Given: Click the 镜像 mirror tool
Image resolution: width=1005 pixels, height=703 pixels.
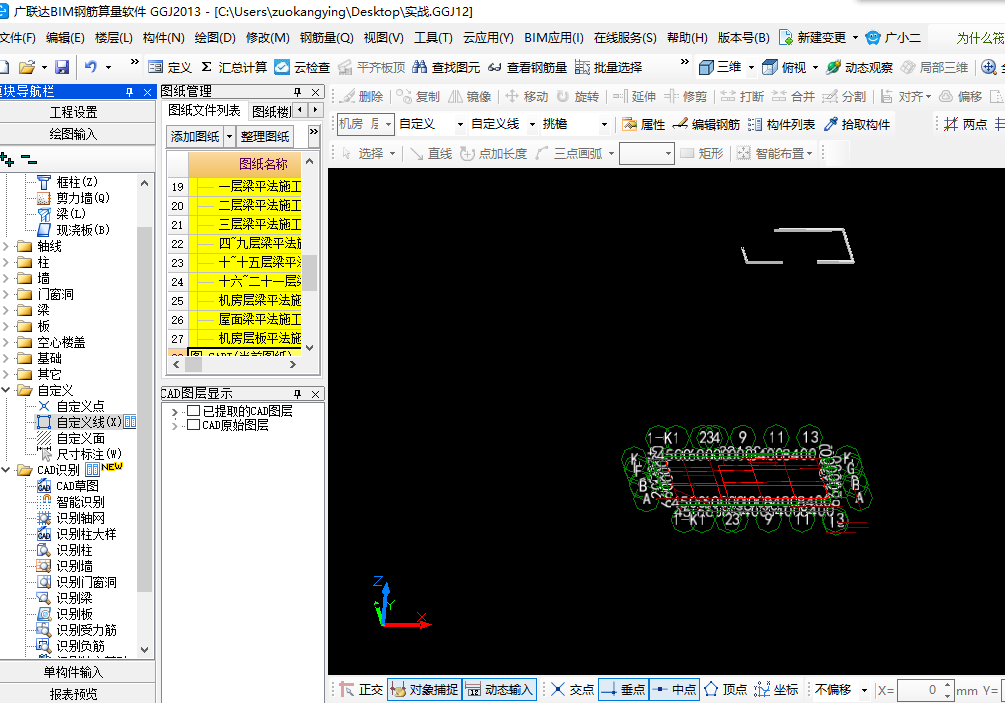Looking at the screenshot, I should (x=469, y=97).
